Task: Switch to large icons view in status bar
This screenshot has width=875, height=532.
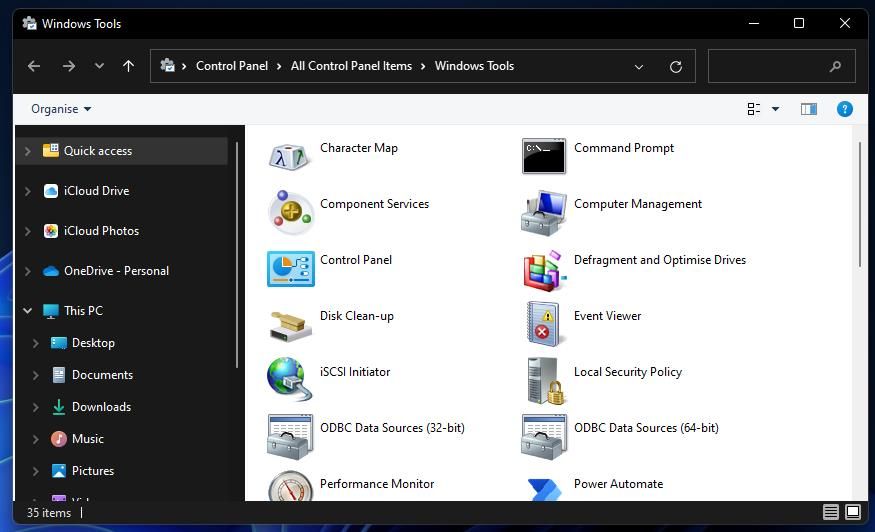Action: (853, 512)
